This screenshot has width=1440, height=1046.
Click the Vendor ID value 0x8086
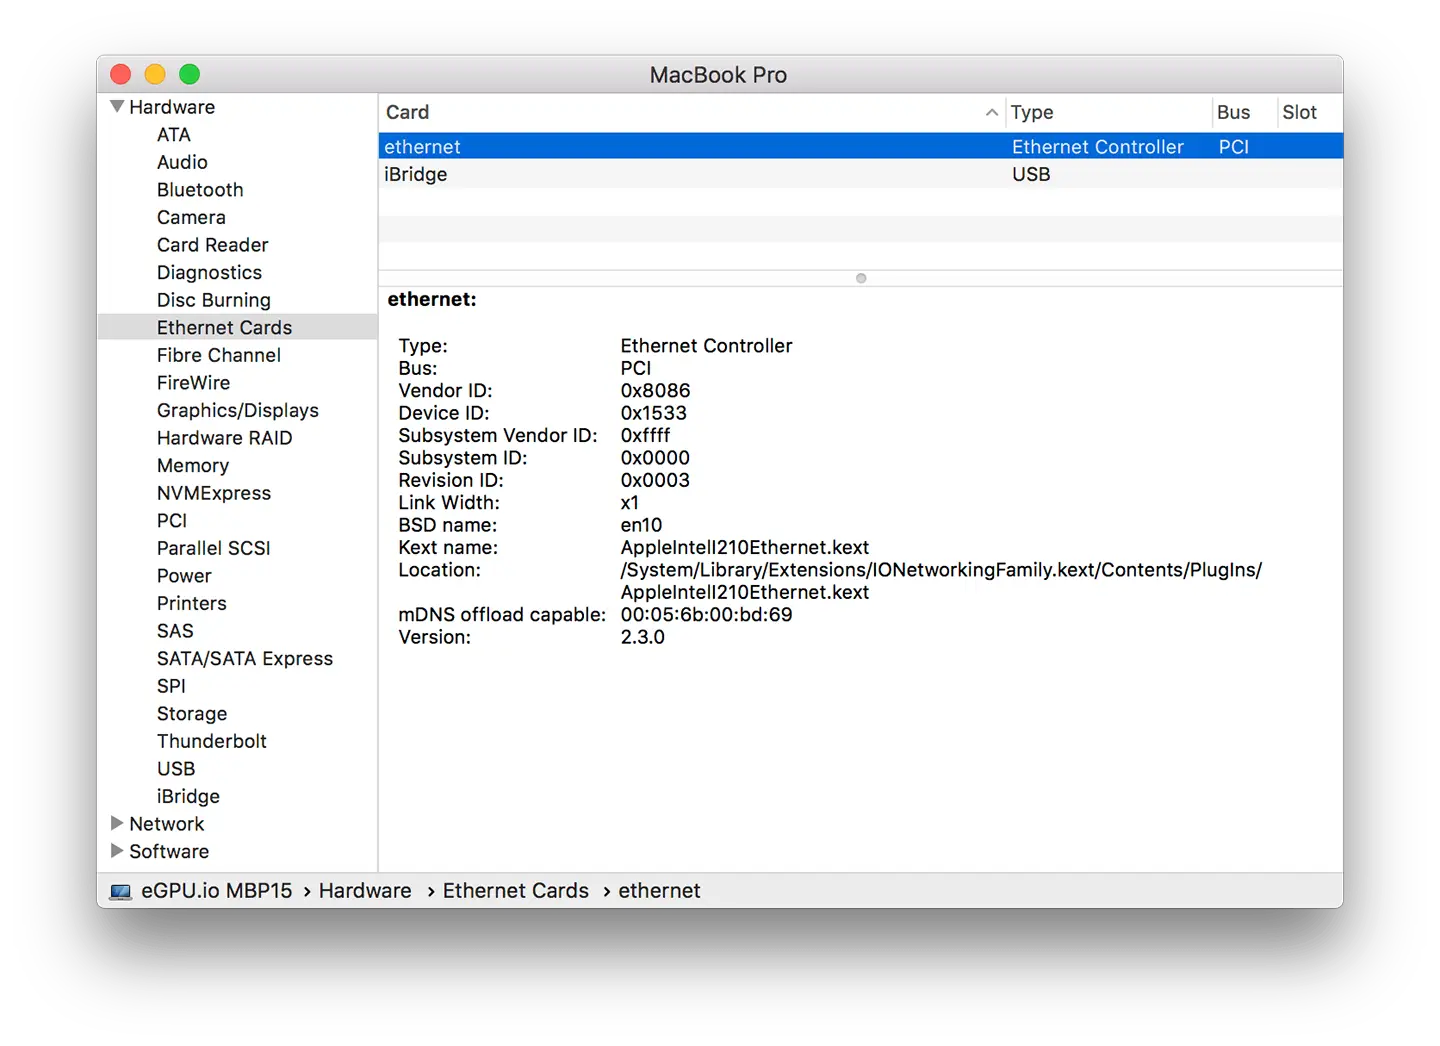655,391
